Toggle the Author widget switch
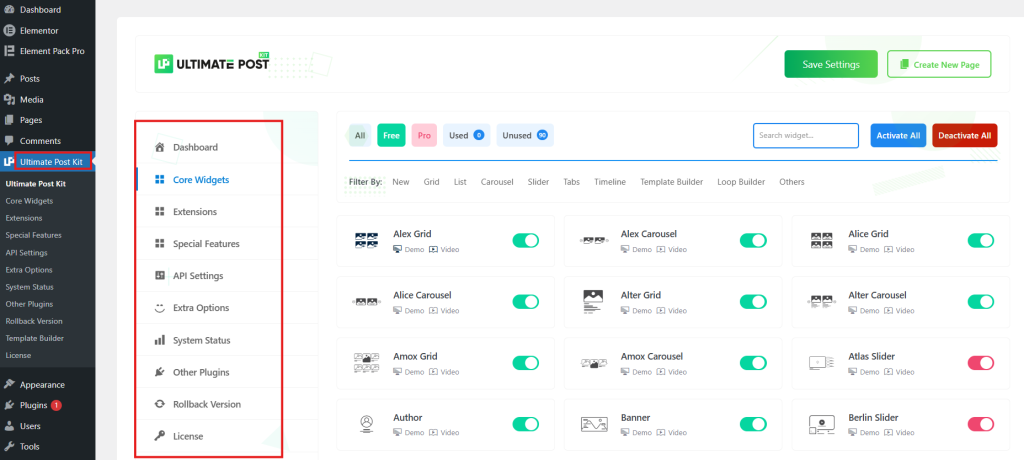This screenshot has height=460, width=1024. pyautogui.click(x=525, y=424)
